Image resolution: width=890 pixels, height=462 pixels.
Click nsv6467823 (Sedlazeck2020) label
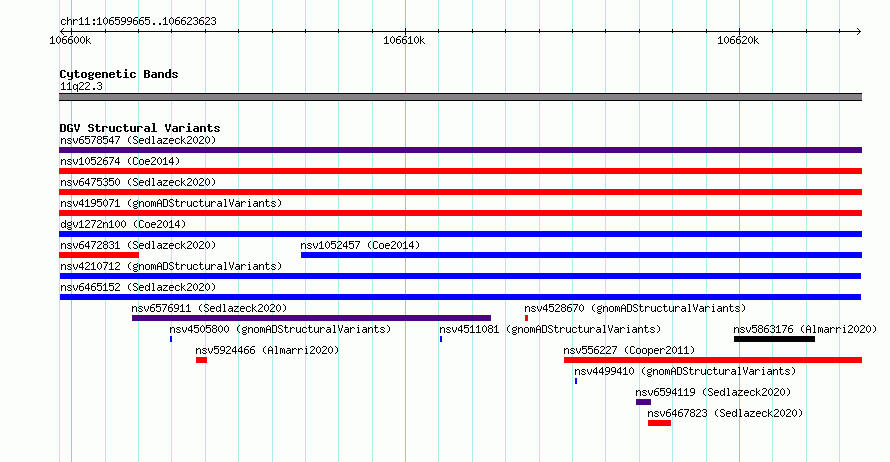coord(725,413)
